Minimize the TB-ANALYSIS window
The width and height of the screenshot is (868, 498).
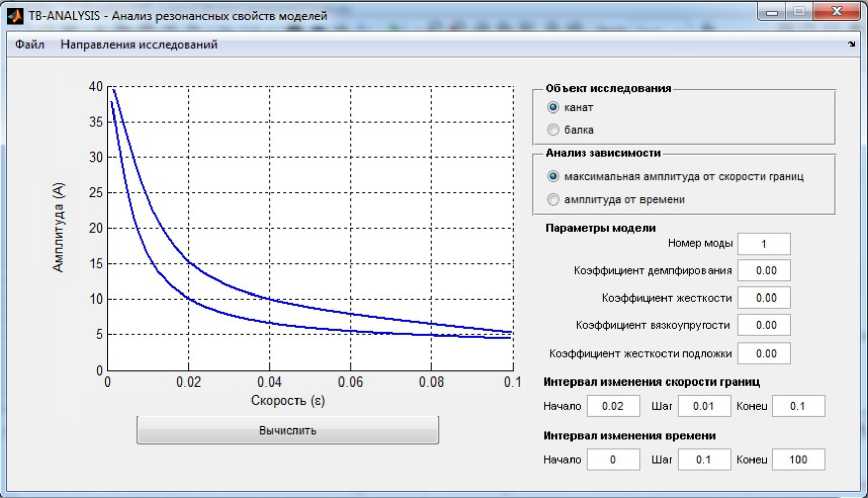click(x=773, y=12)
